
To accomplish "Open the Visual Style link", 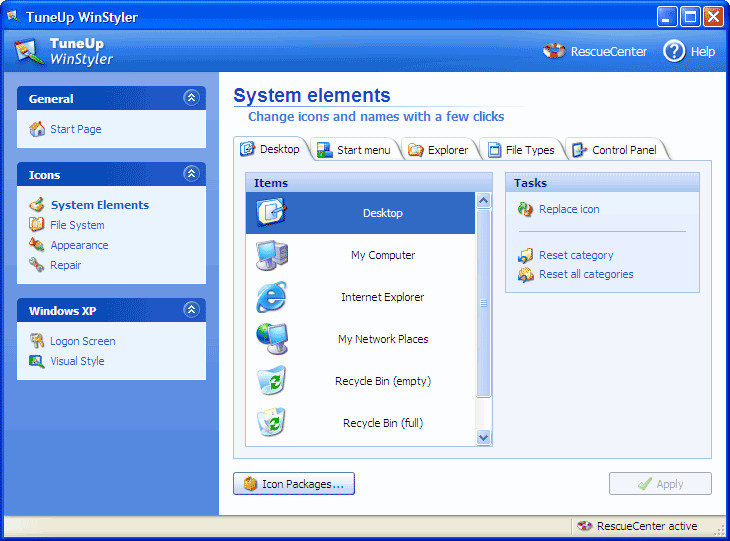I will coord(77,361).
